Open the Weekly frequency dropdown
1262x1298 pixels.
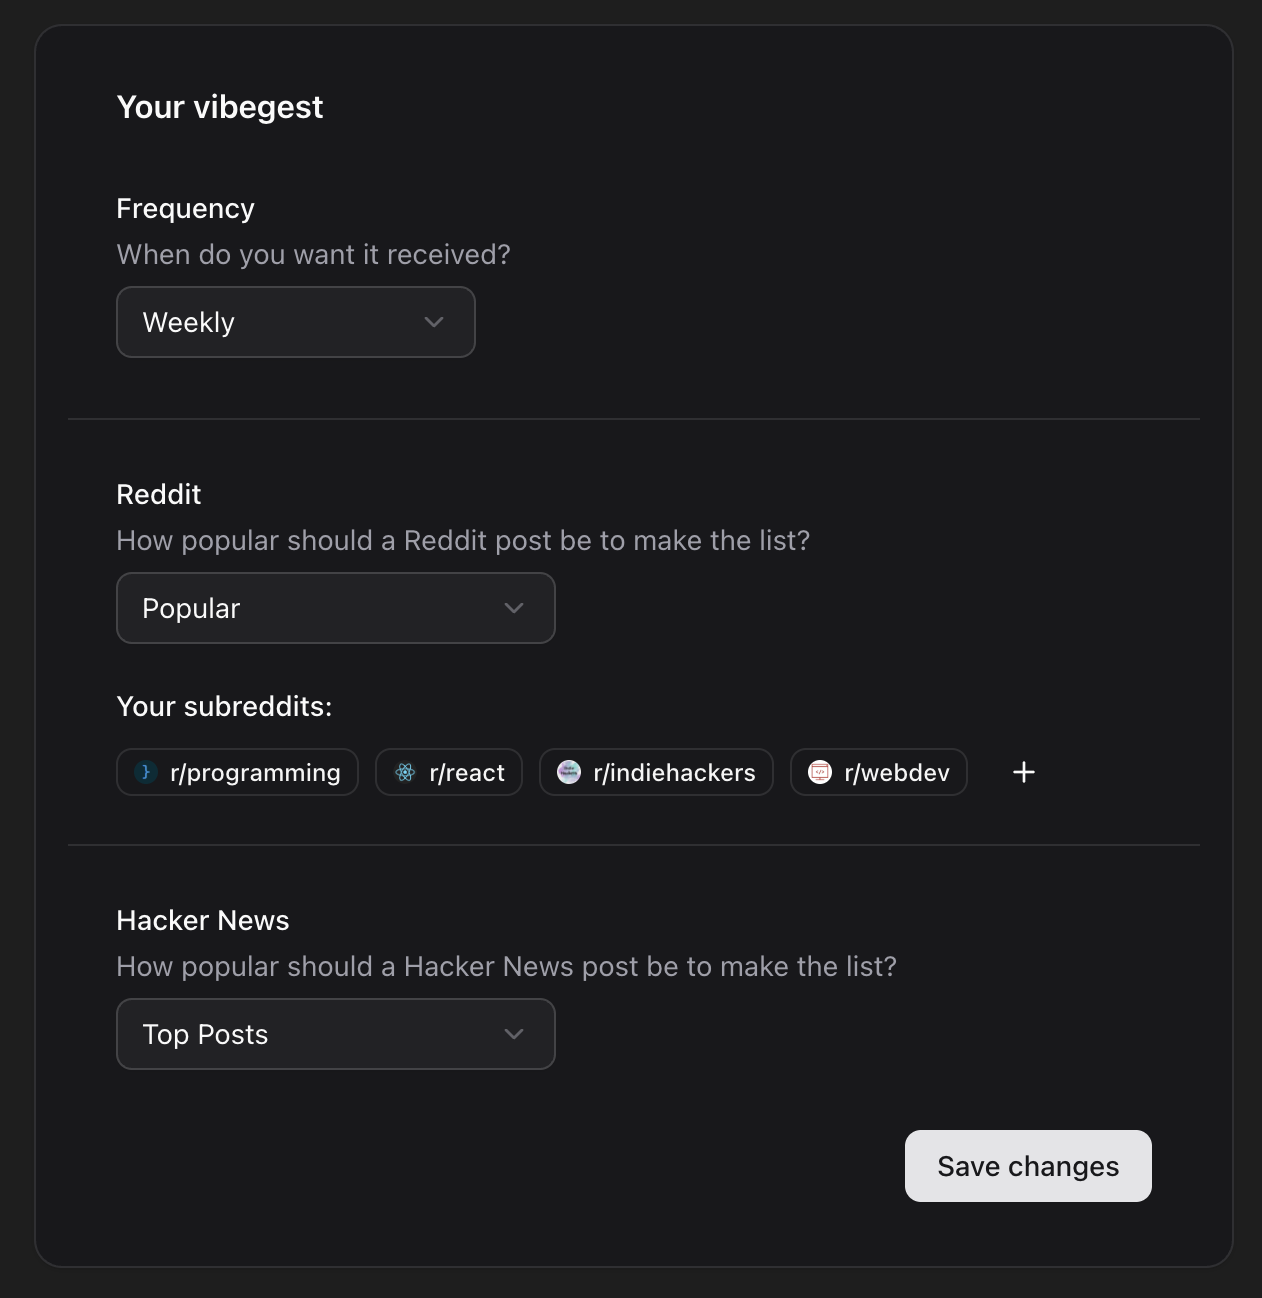(295, 322)
